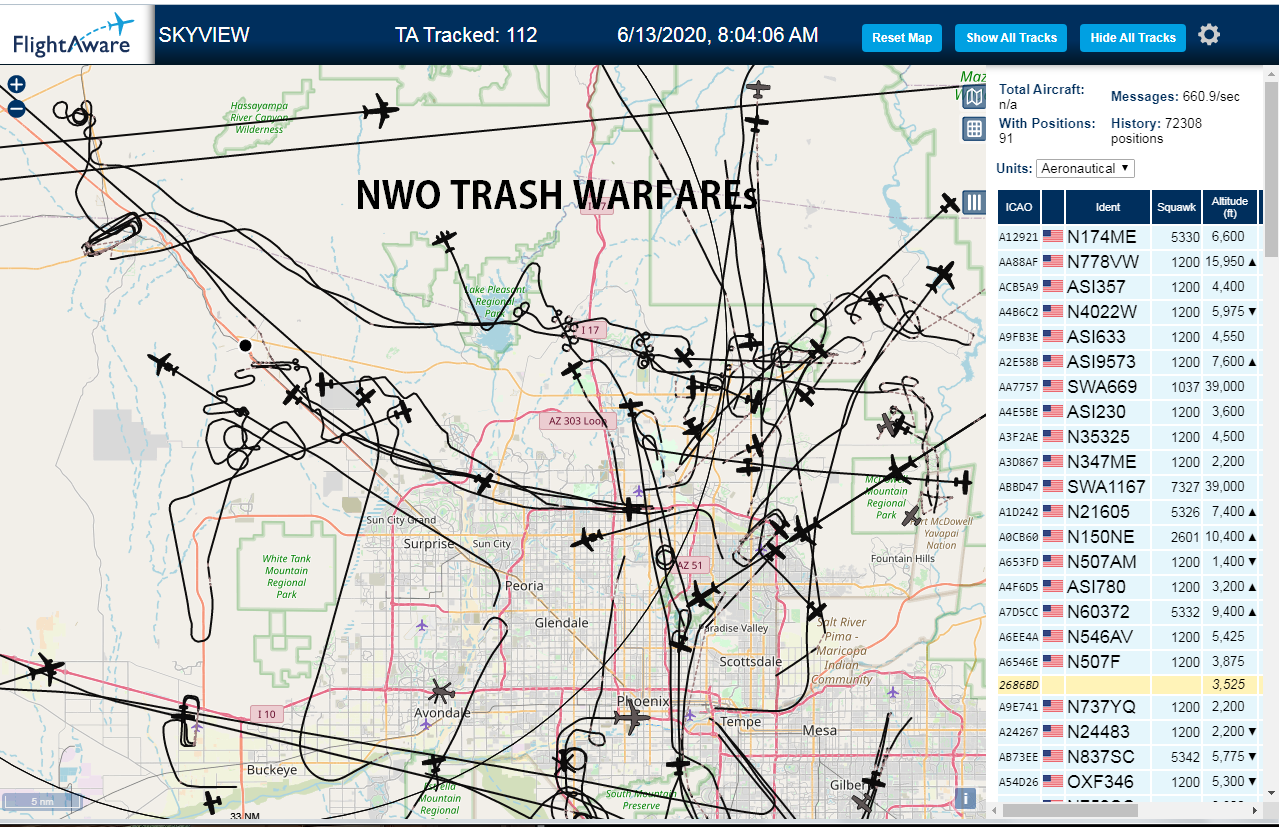Click the 5 nm map scale bar
The height and width of the screenshot is (827, 1279).
point(41,801)
